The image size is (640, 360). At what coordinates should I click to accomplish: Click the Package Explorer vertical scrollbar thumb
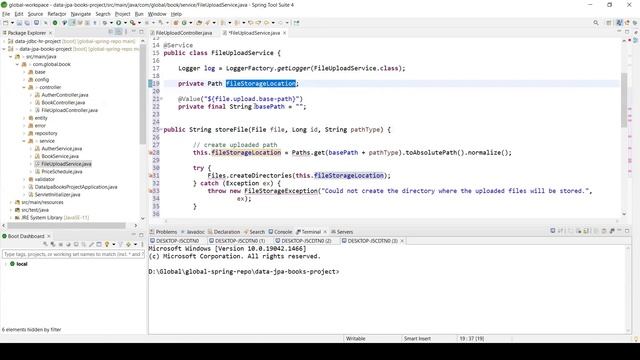pyautogui.click(x=142, y=94)
